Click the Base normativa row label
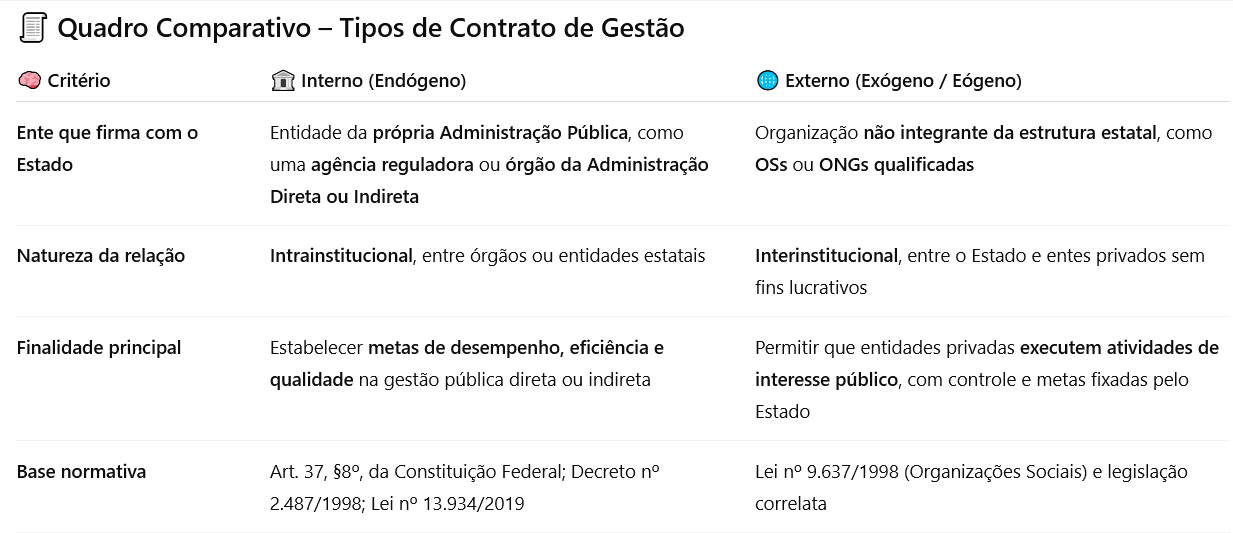The height and width of the screenshot is (533, 1233). 82,471
